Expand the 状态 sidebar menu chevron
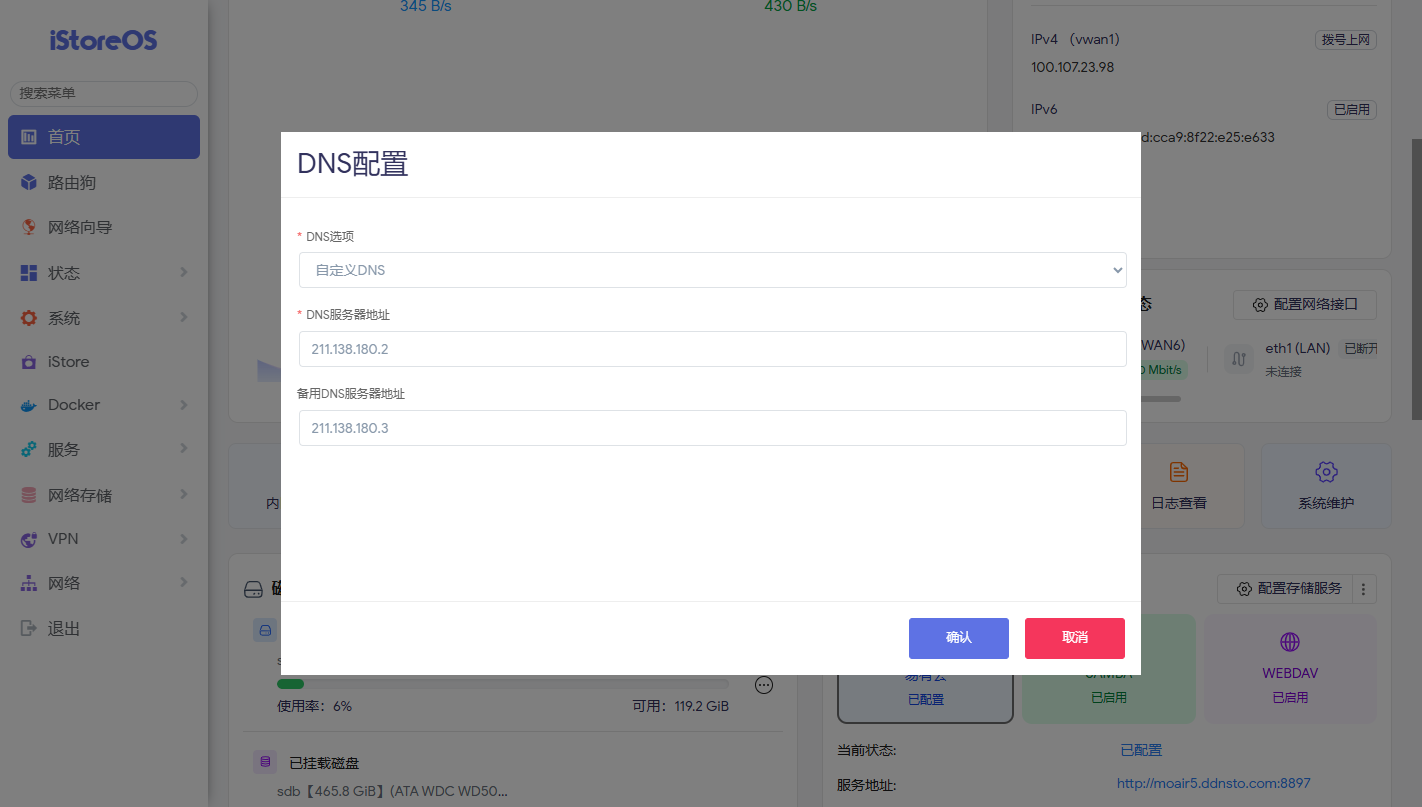1422x807 pixels. pos(184,273)
